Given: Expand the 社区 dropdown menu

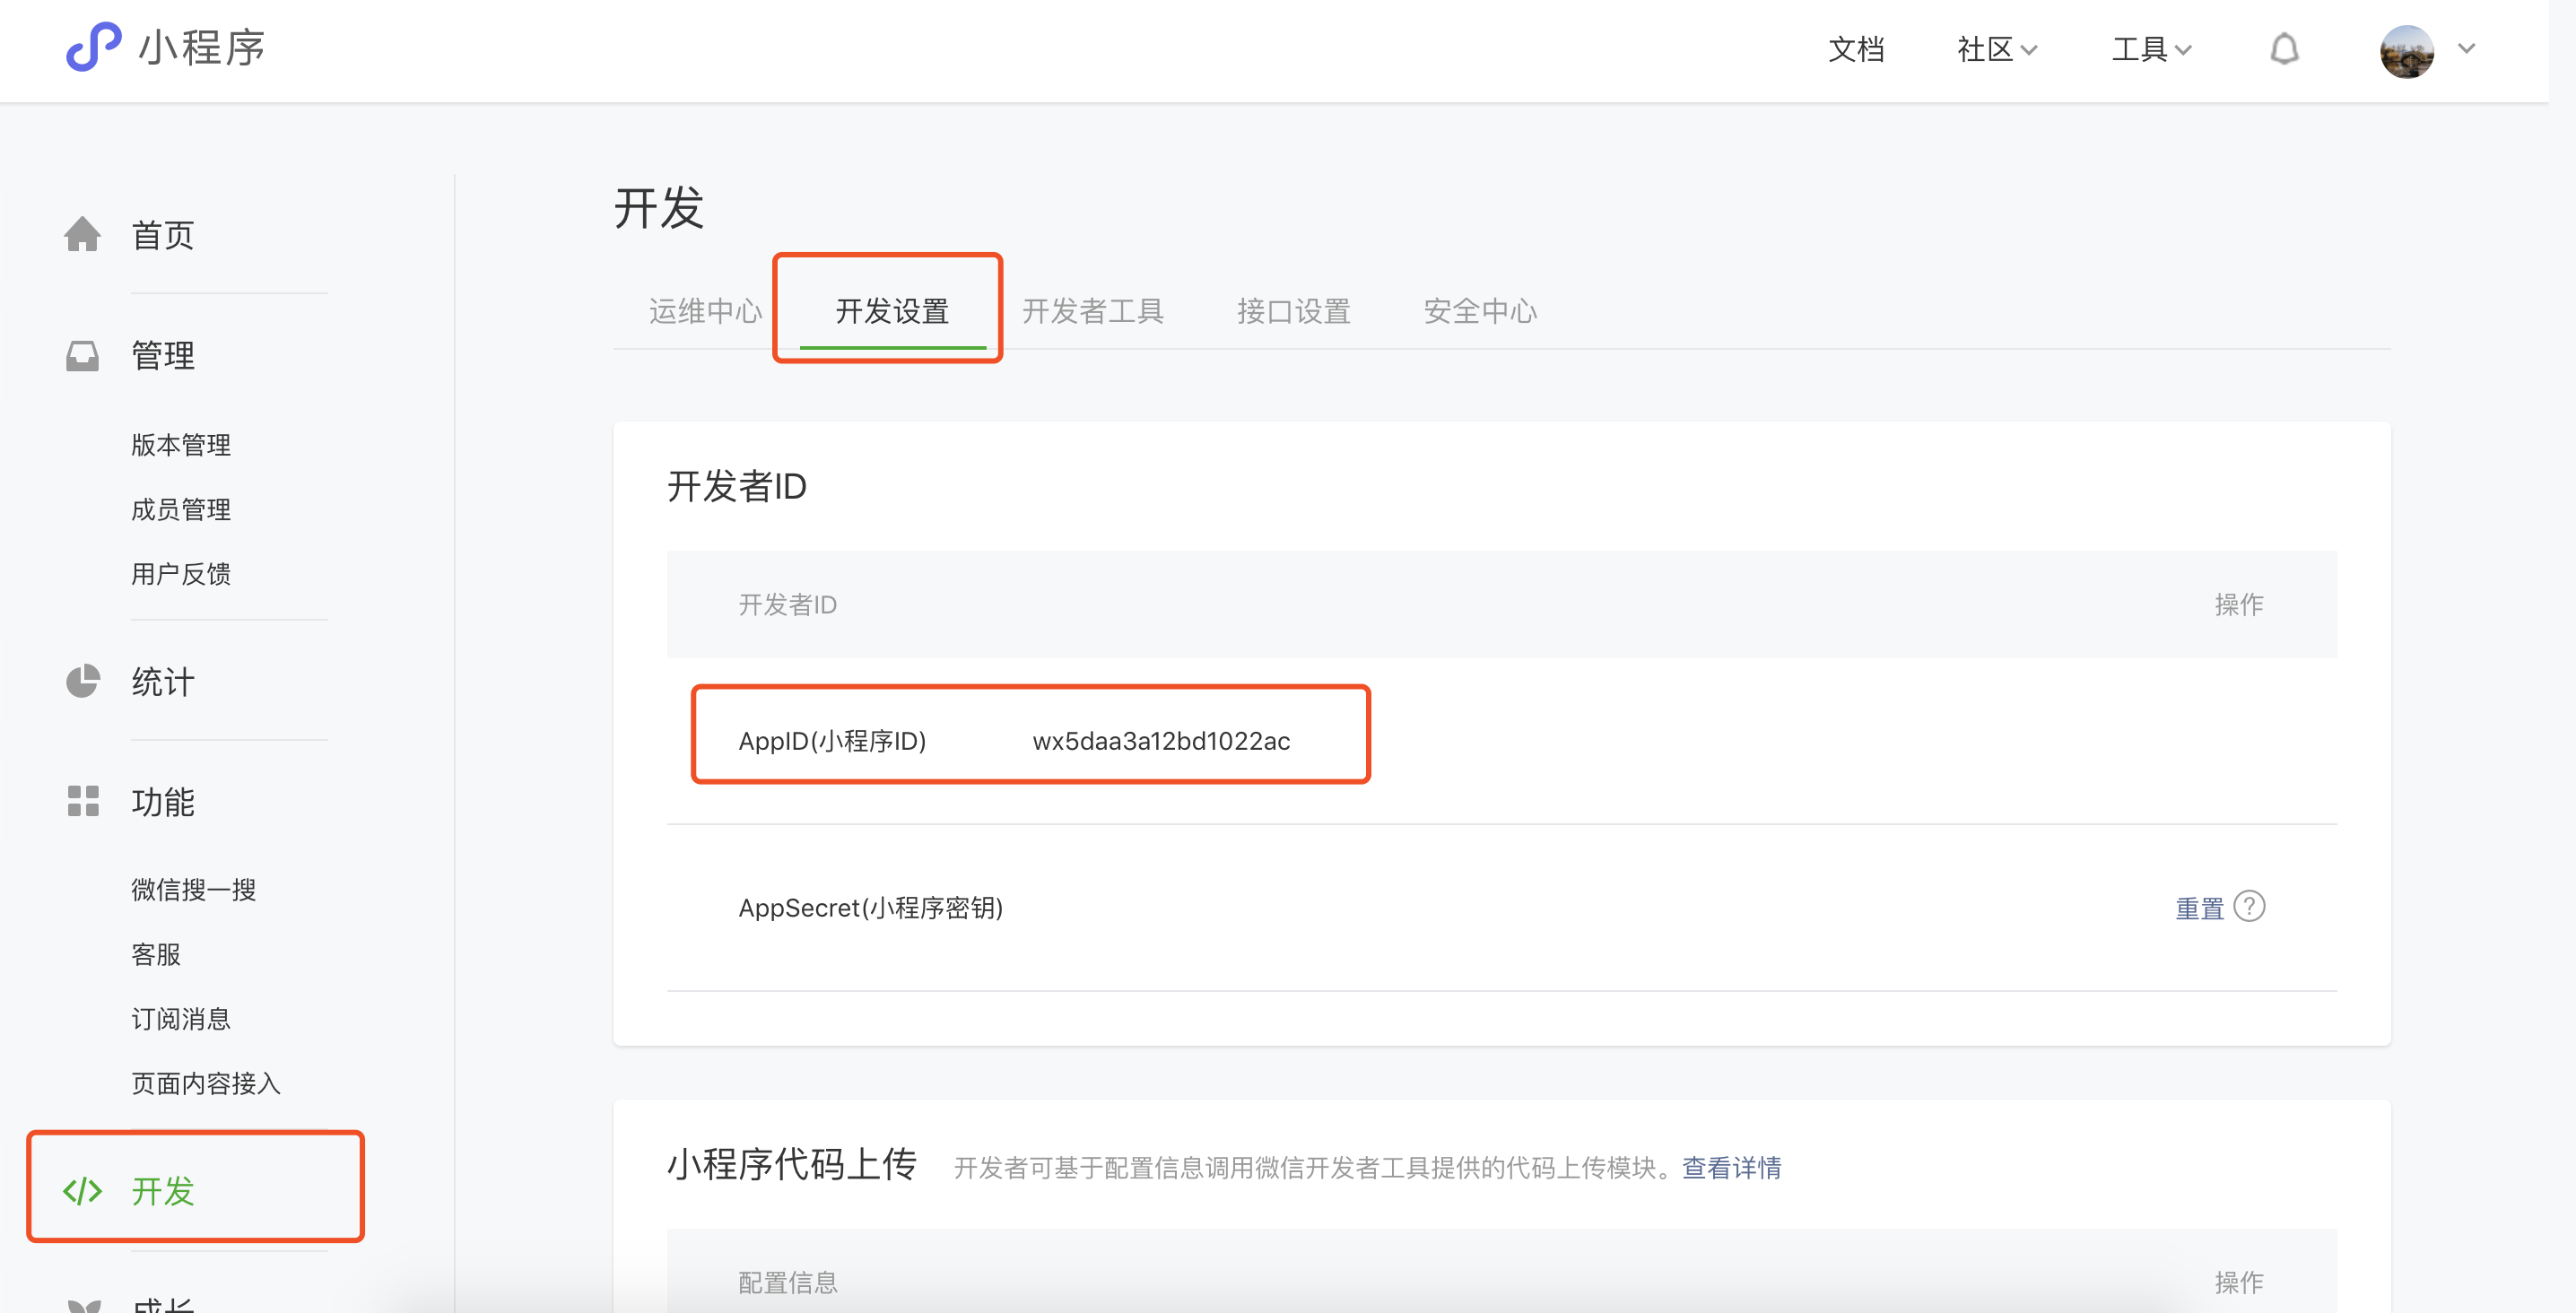Looking at the screenshot, I should pyautogui.click(x=1996, y=49).
